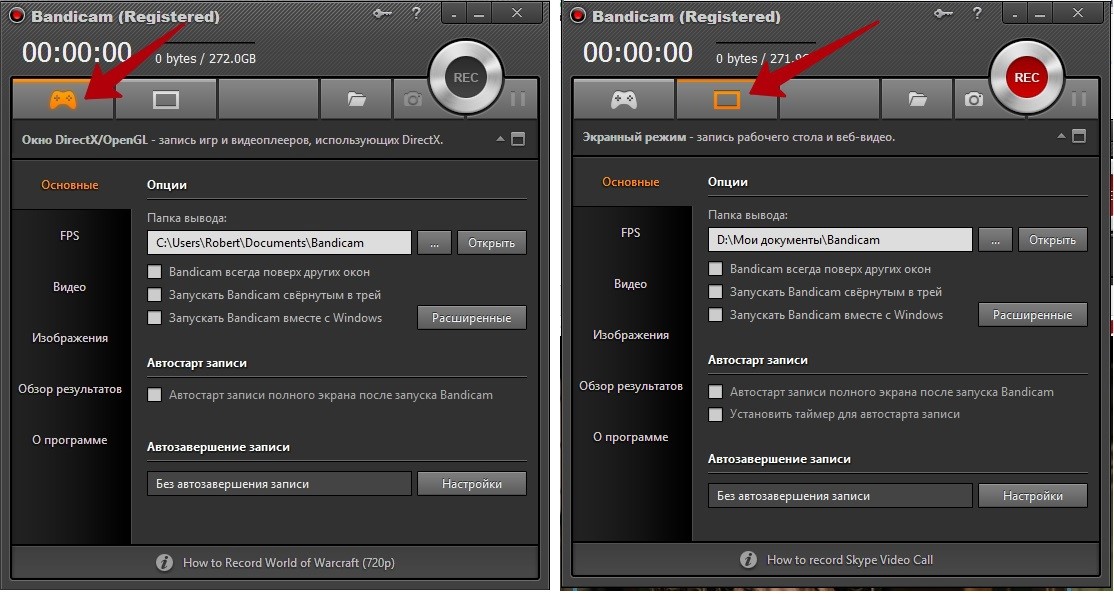The height and width of the screenshot is (594, 1114).
Task: Enable 'Запускать Bandicam свёрнутым в трей' in left window
Action: point(154,295)
